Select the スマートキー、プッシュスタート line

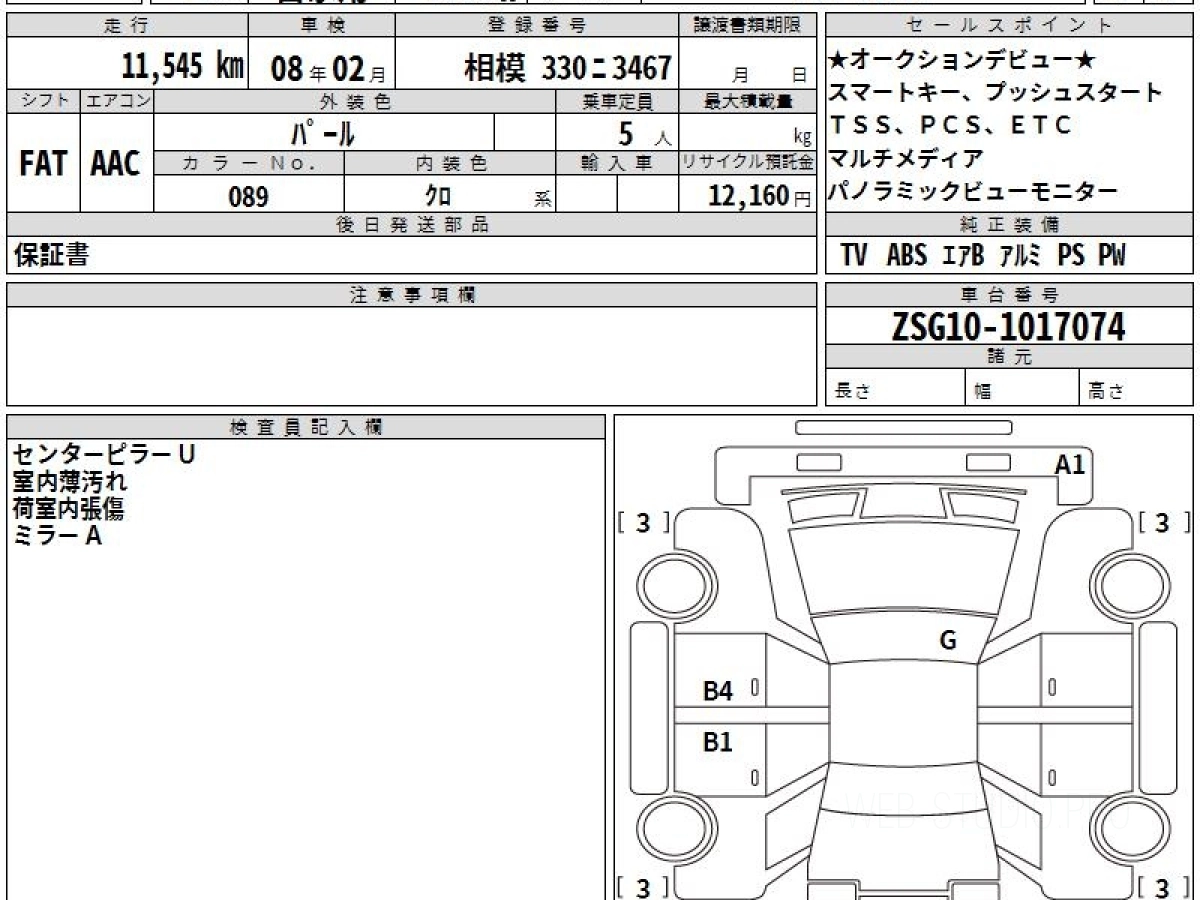996,93
